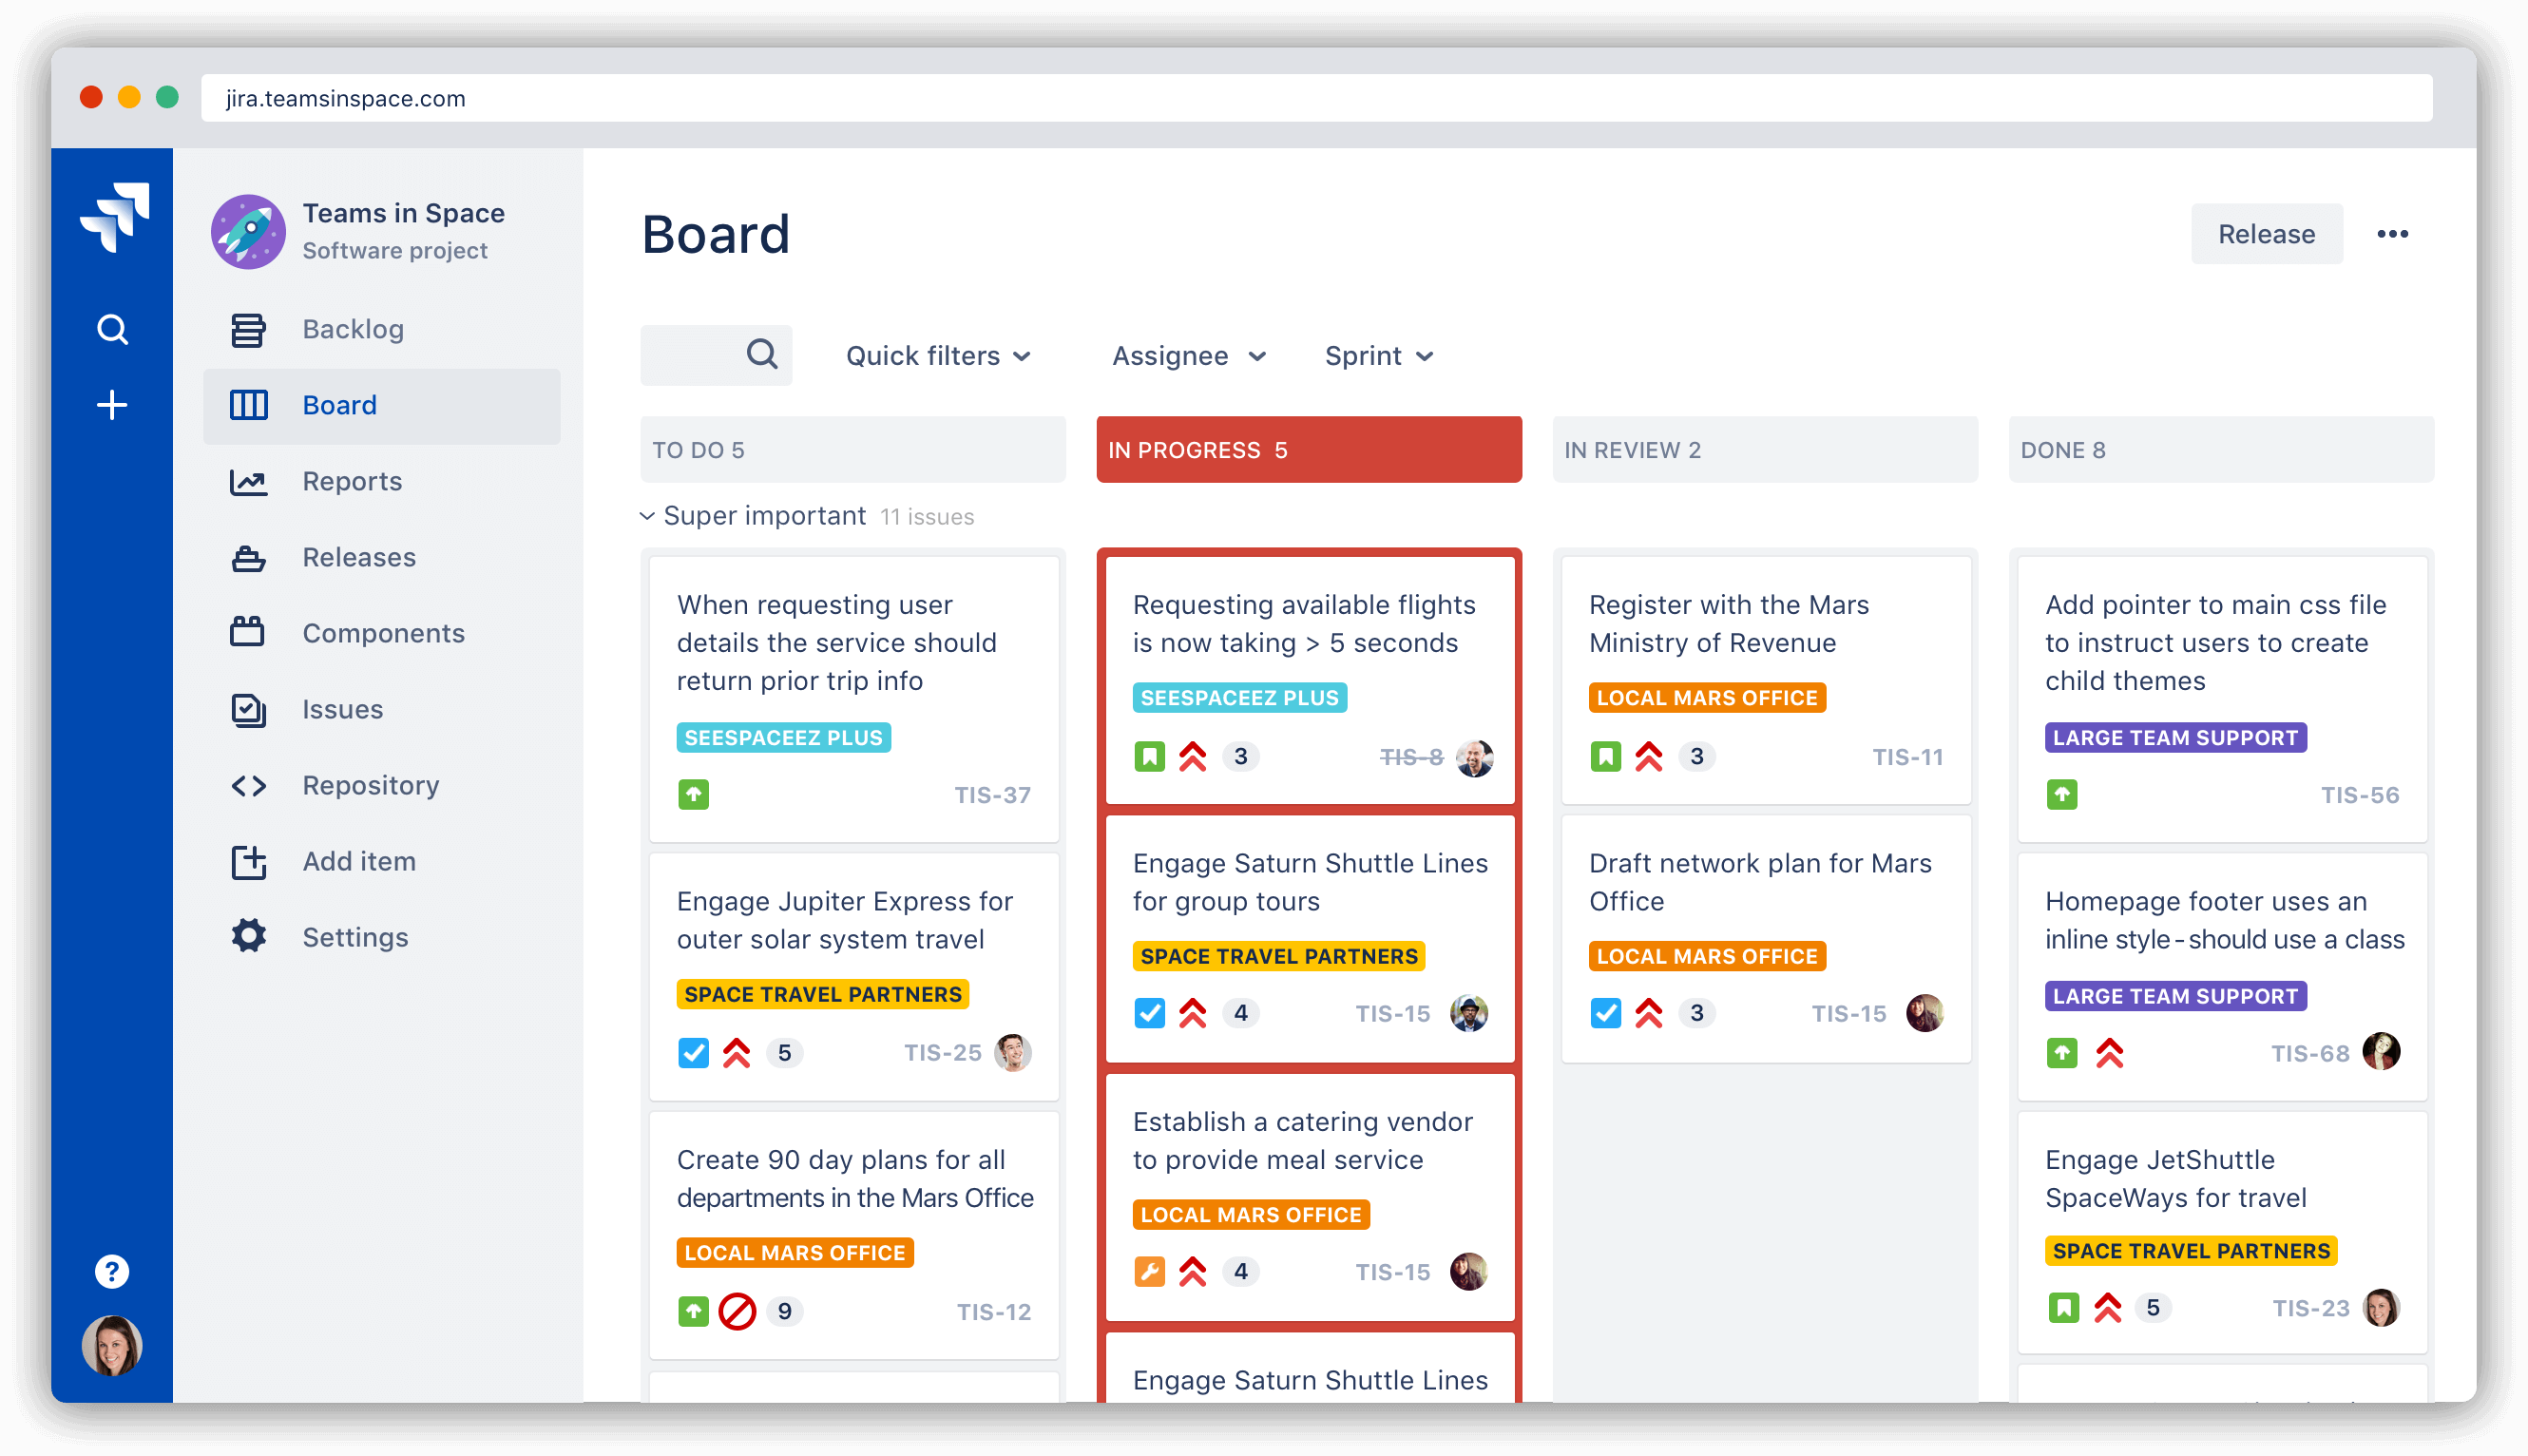The width and height of the screenshot is (2528, 1456).
Task: Click the Releases navigation icon
Action: [x=250, y=559]
